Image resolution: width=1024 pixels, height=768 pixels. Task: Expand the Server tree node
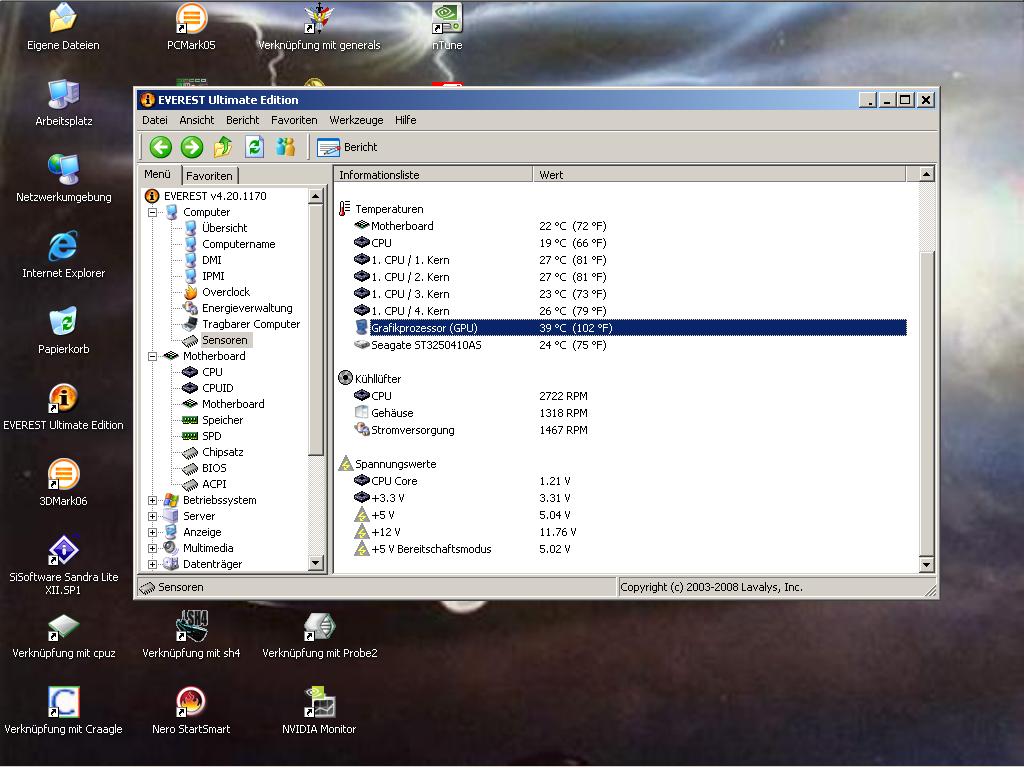coord(152,517)
